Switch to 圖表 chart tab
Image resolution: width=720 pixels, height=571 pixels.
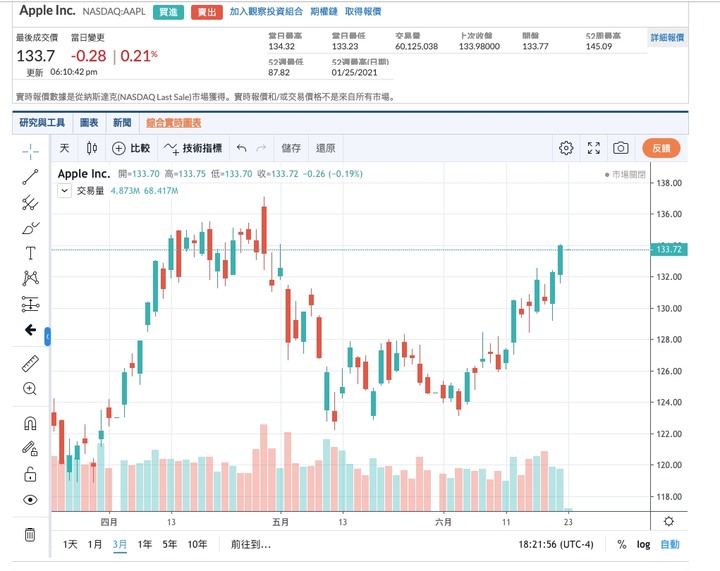89,123
